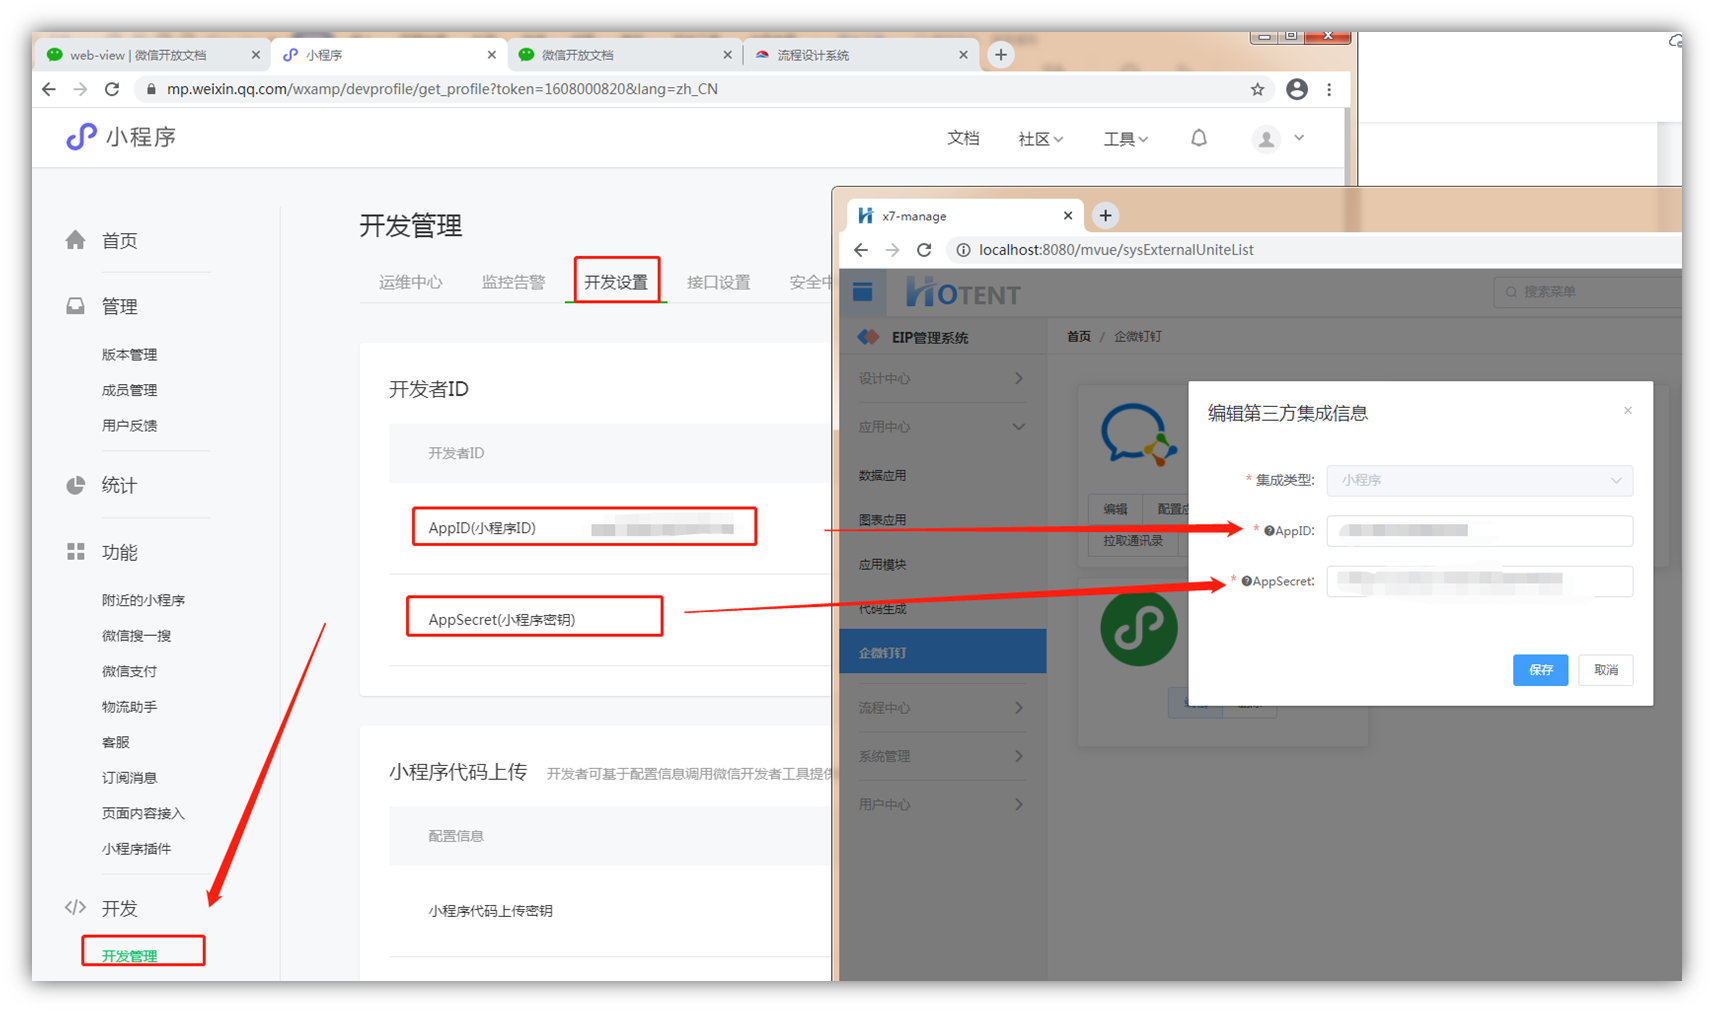Switch to the 运维中心 tab

click(x=410, y=282)
